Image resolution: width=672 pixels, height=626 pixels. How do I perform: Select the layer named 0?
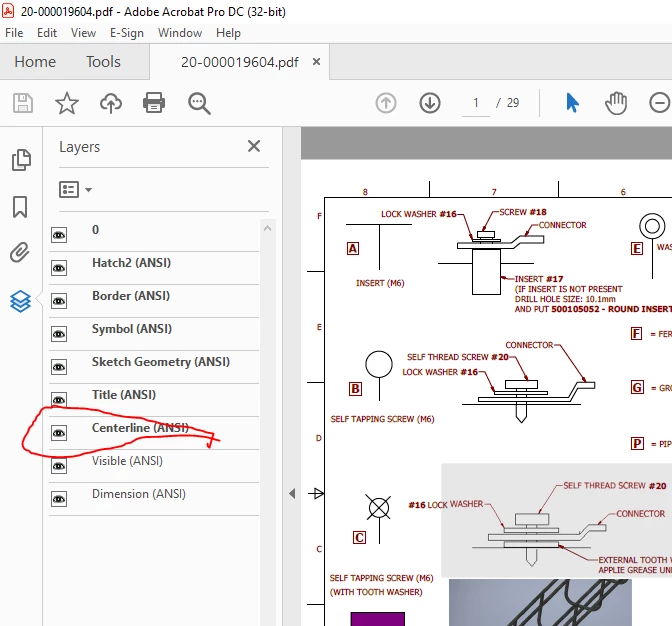pyautogui.click(x=96, y=230)
